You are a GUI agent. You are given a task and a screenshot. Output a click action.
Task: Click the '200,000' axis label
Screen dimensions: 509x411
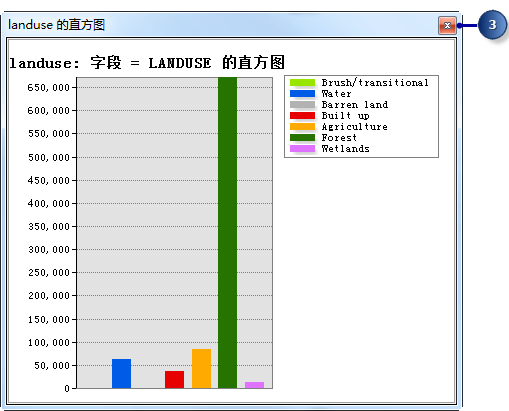pyautogui.click(x=49, y=296)
